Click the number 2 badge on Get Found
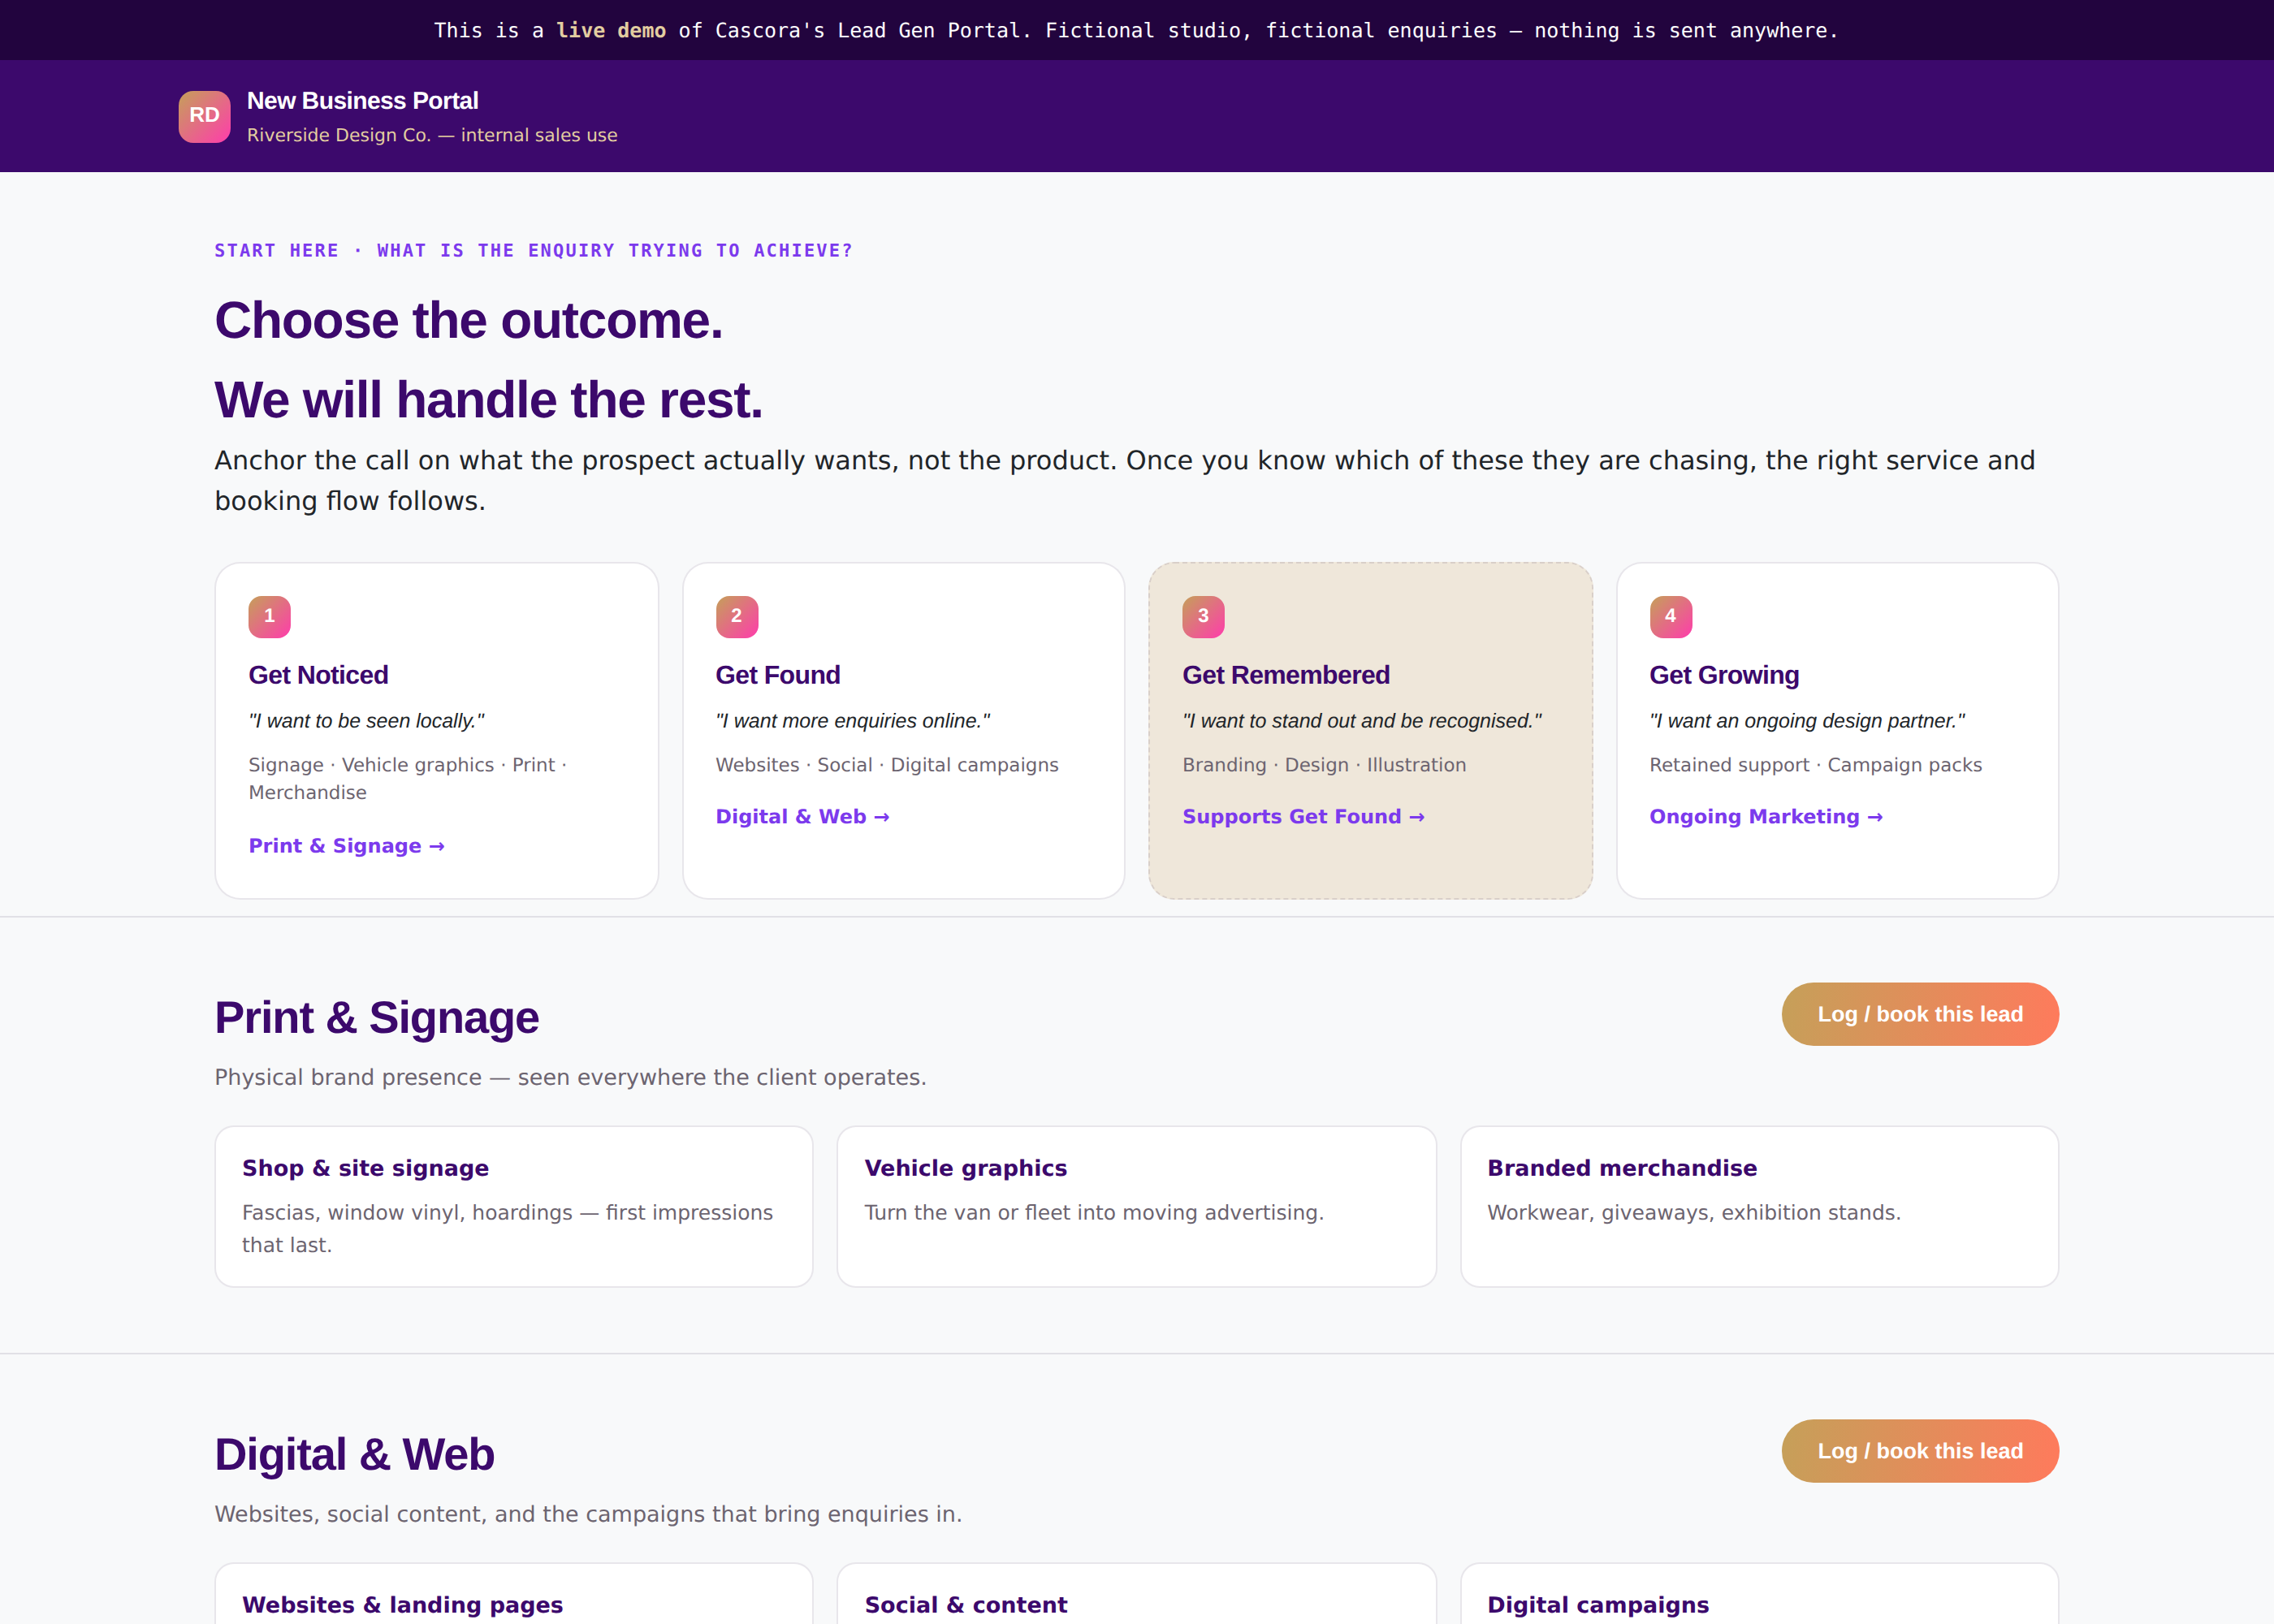 (737, 616)
